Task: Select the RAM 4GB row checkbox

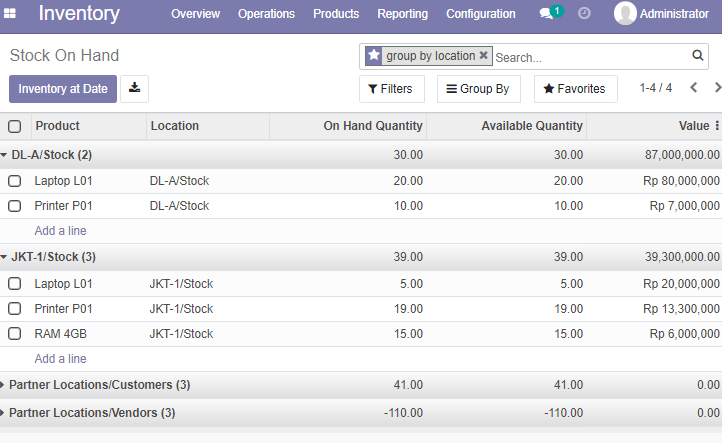Action: pos(15,334)
